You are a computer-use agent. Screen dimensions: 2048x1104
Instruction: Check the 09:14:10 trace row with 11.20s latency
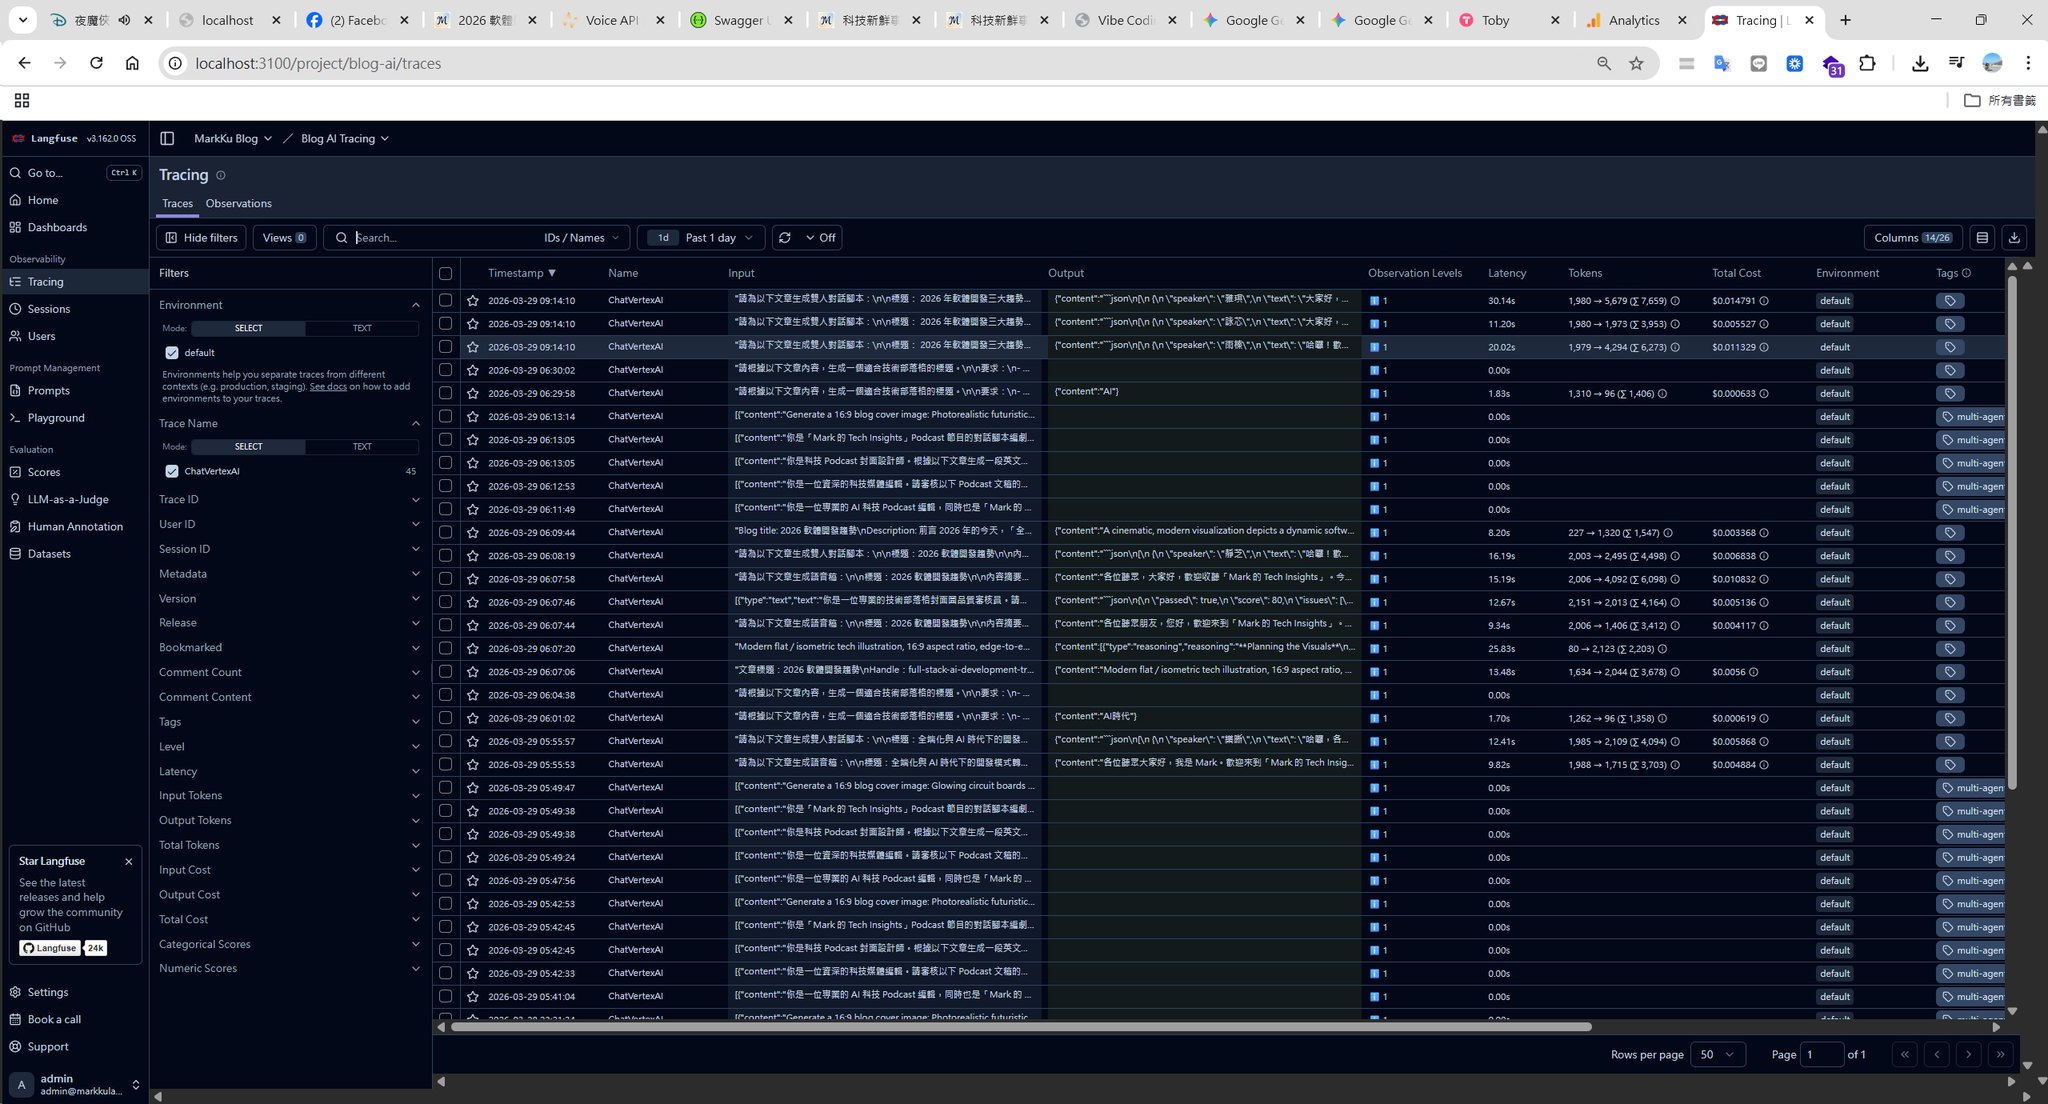[445, 324]
